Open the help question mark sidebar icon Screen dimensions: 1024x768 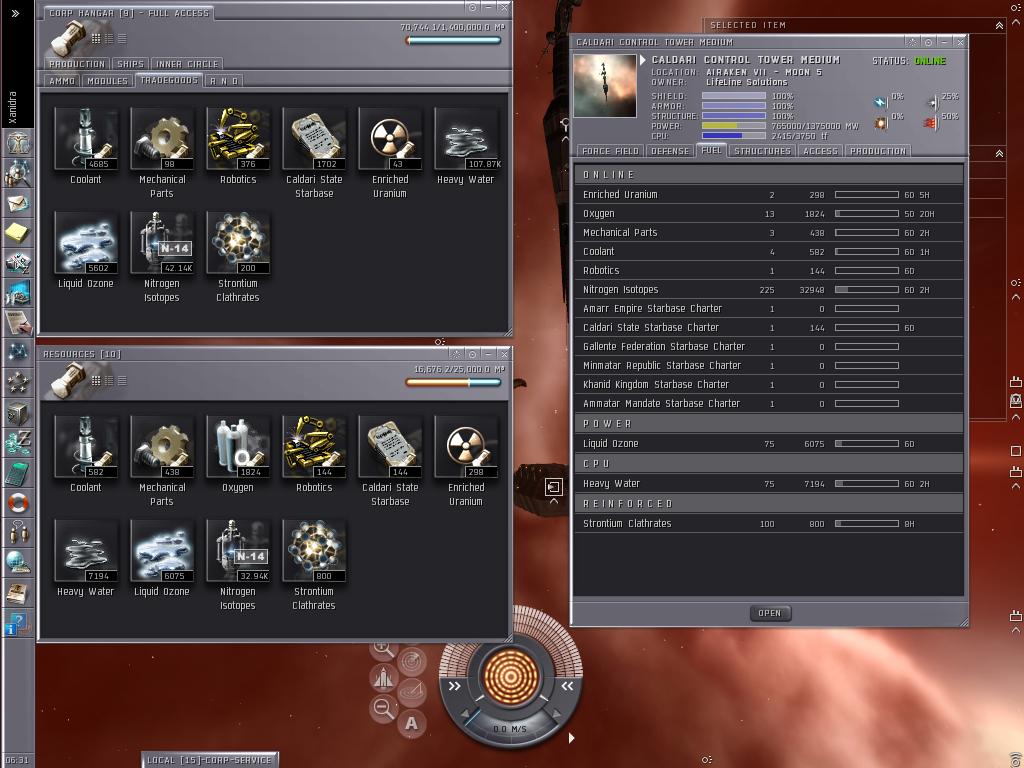tap(18, 623)
